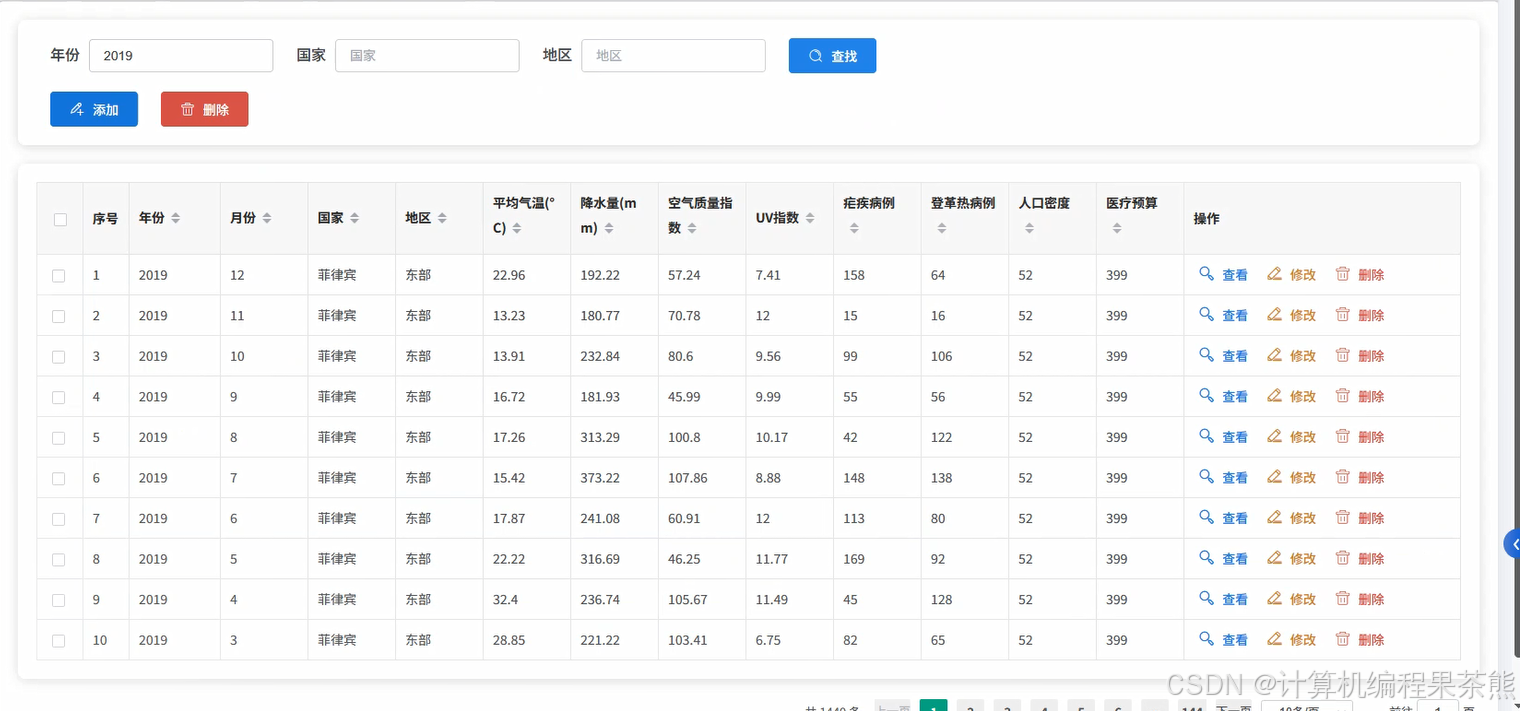The width and height of the screenshot is (1520, 711).
Task: Open 修改 link for row 2
Action: tap(1303, 315)
